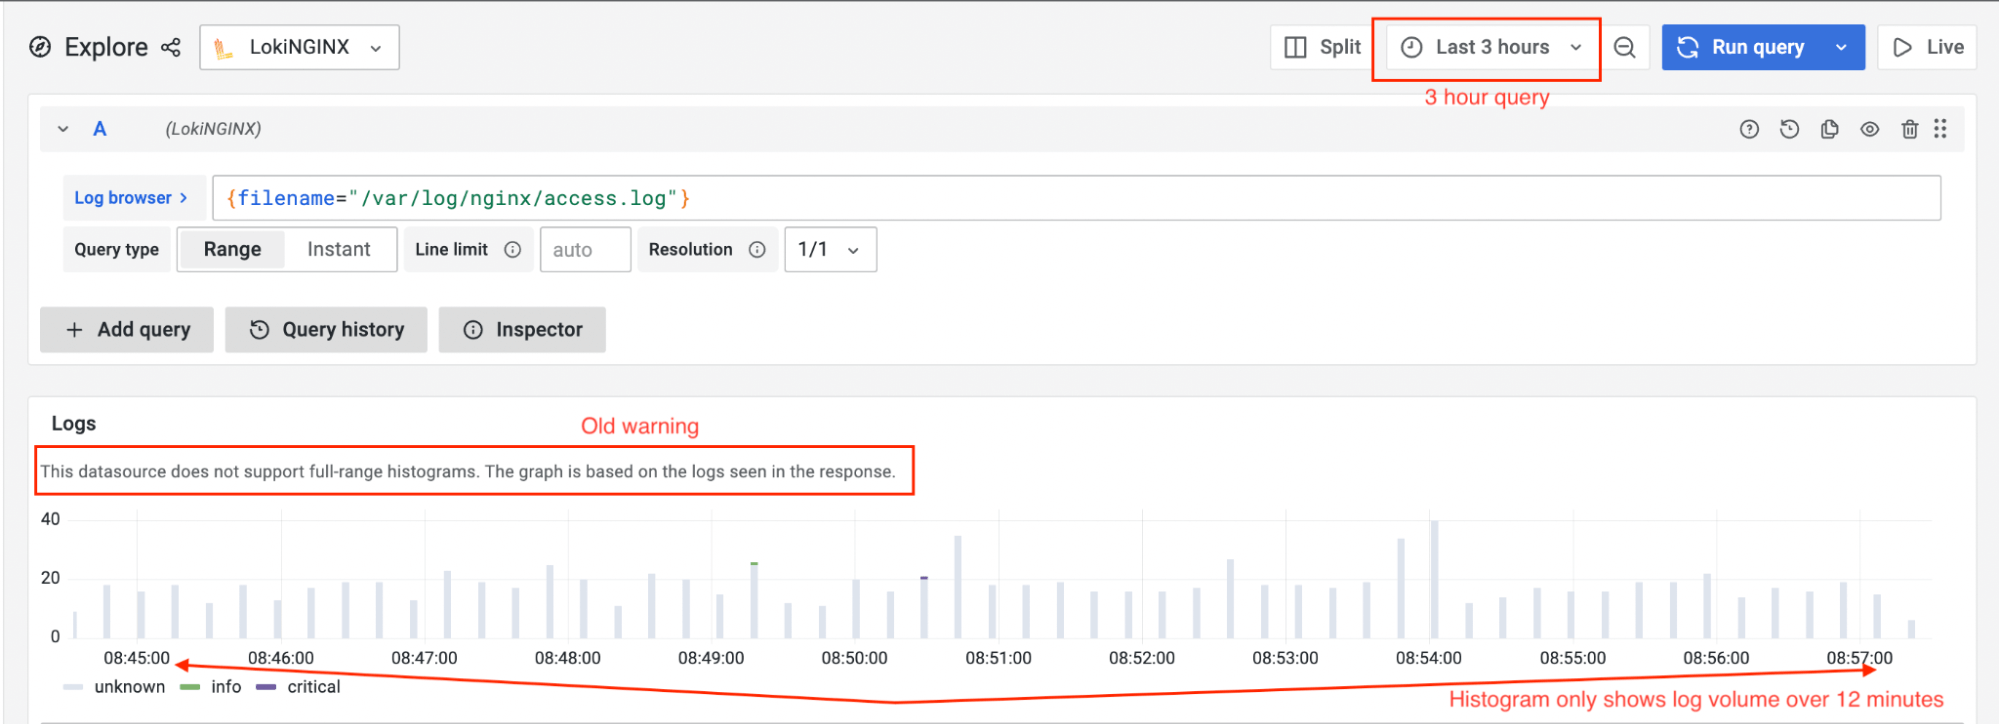
Task: Click the query help icon in row A
Action: tap(1749, 129)
